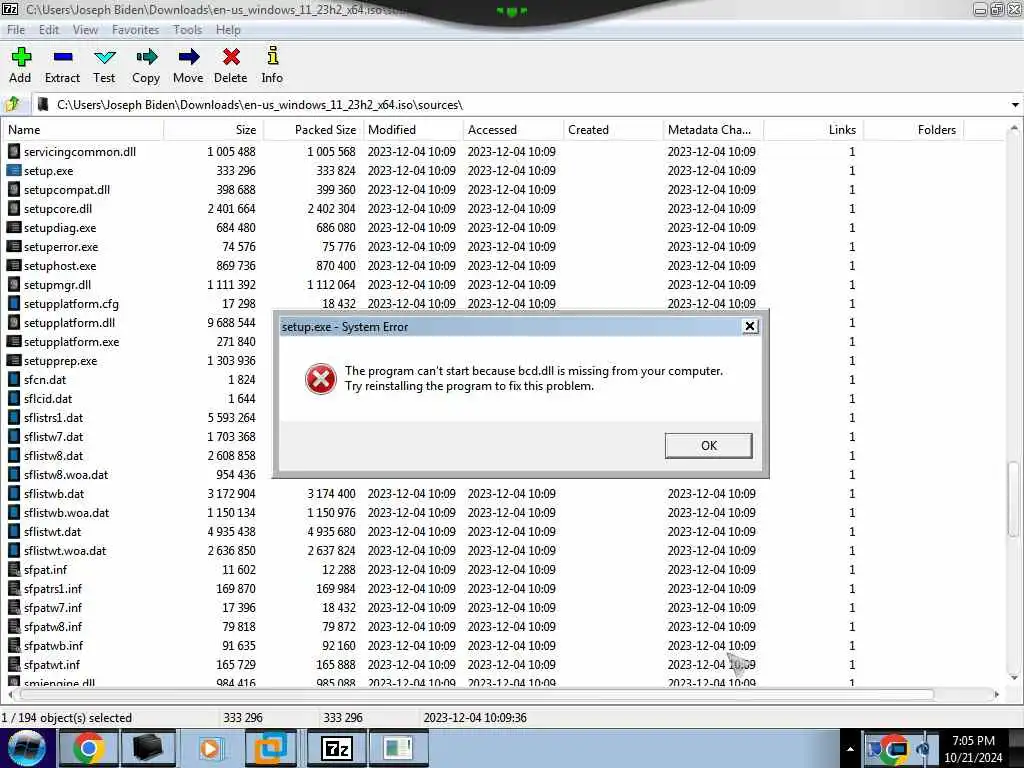Click the Test toolbar icon
Image resolution: width=1024 pixels, height=768 pixels.
104,57
